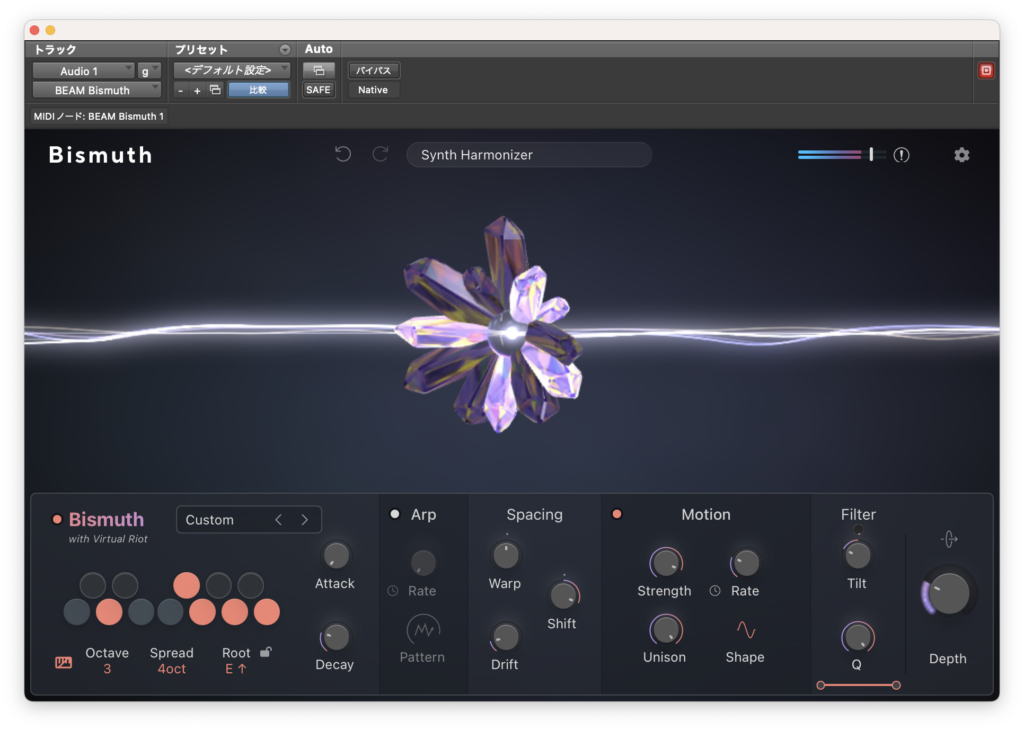
Task: Click the SAFE button
Action: pyautogui.click(x=318, y=89)
